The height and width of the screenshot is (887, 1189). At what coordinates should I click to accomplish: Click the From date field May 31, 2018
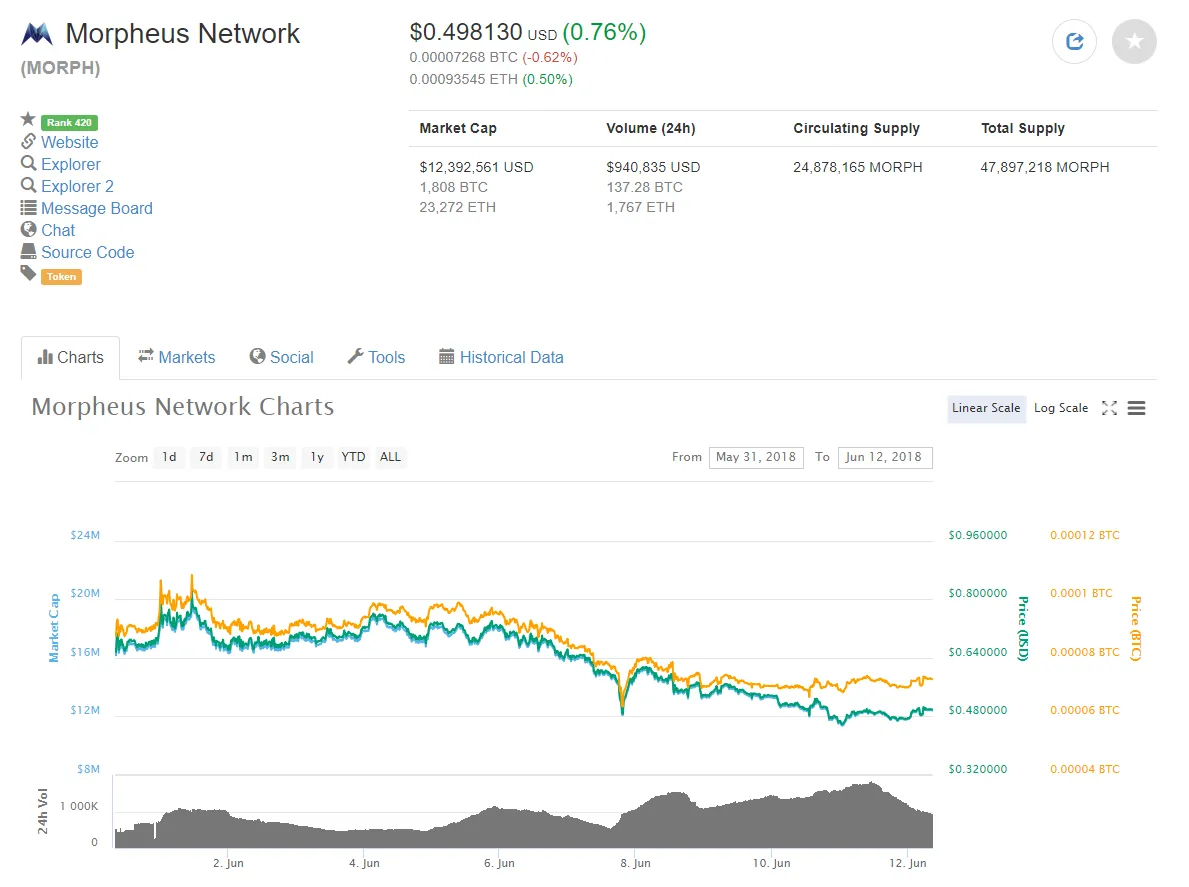click(x=756, y=457)
